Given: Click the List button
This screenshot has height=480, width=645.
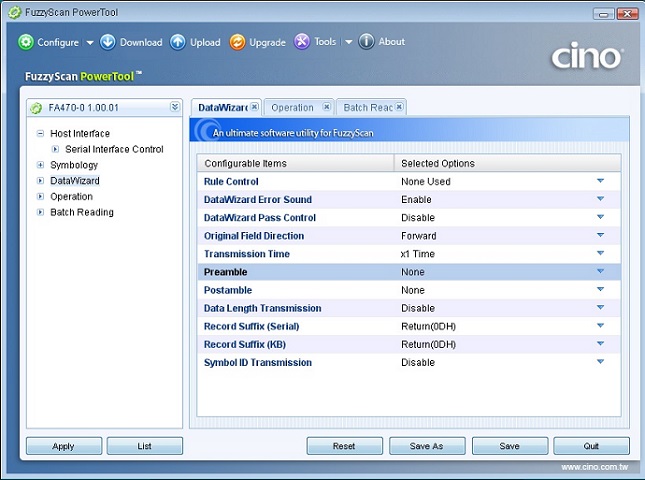Looking at the screenshot, I should point(145,446).
